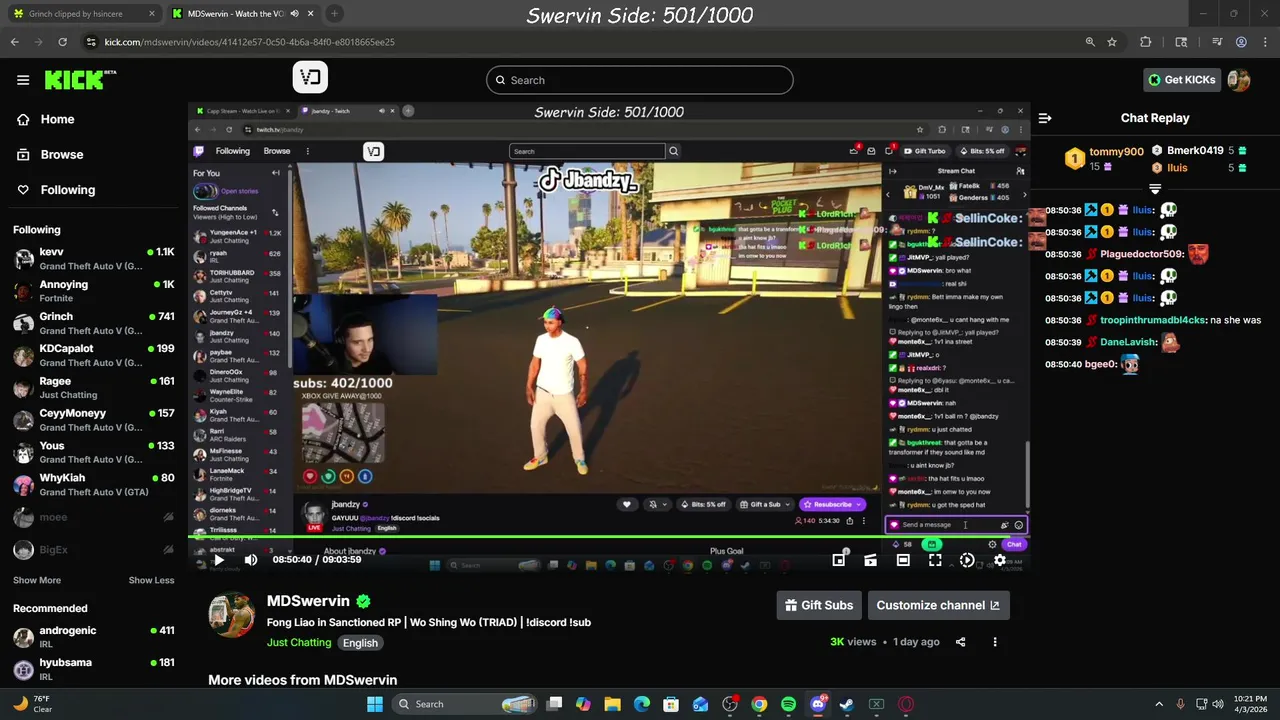The height and width of the screenshot is (720, 1280).
Task: Bookmark this page with the star
Action: (x=1112, y=42)
